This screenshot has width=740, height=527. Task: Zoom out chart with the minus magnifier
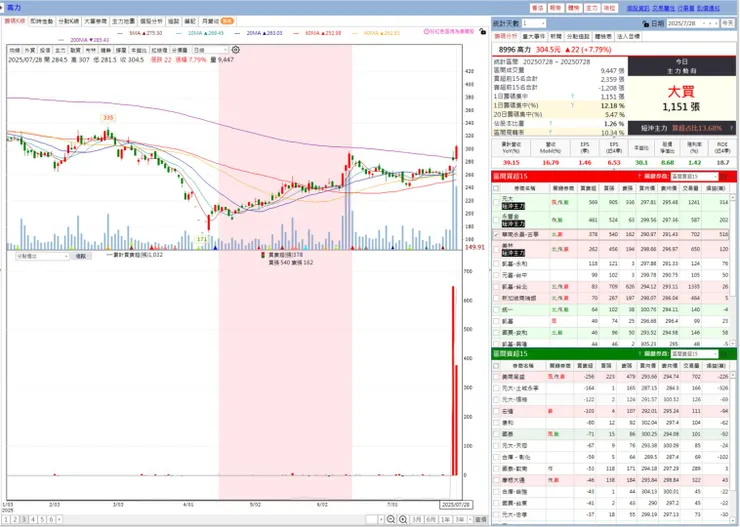point(391,519)
